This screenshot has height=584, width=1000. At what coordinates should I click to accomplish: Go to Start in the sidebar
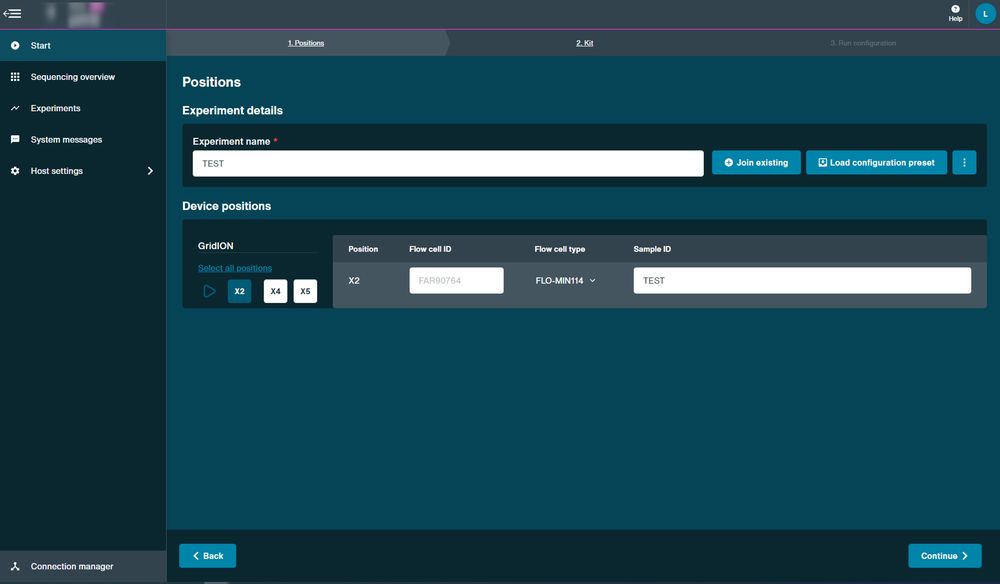[x=83, y=45]
